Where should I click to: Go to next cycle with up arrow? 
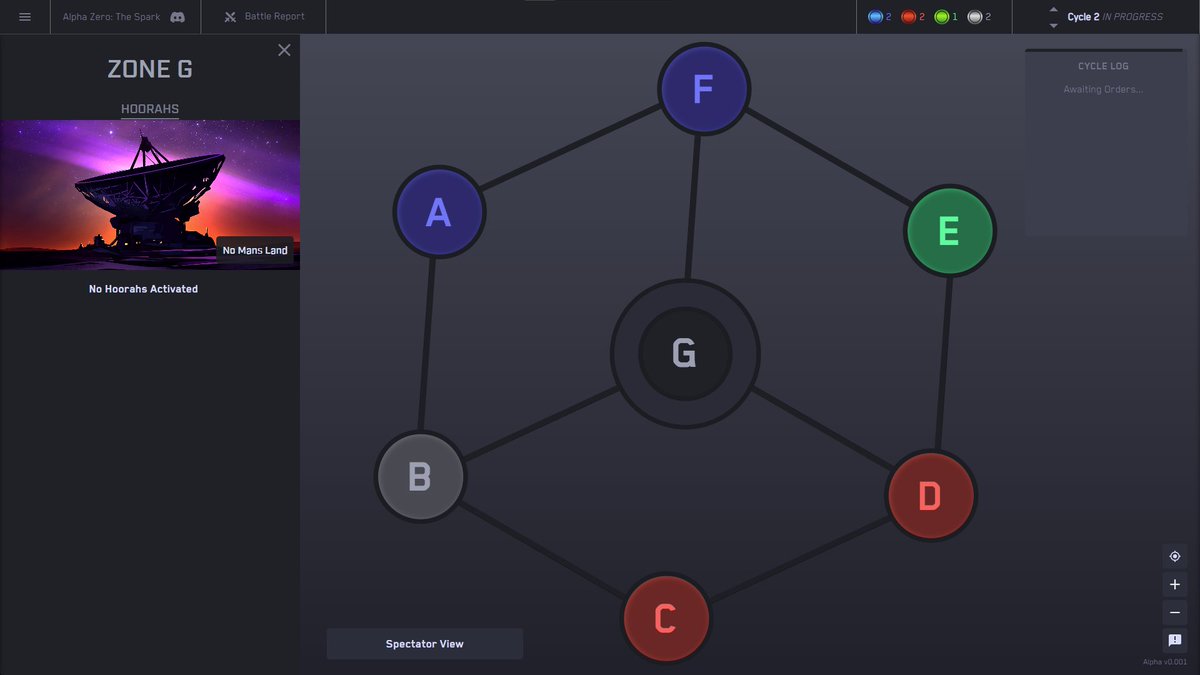(x=1053, y=10)
